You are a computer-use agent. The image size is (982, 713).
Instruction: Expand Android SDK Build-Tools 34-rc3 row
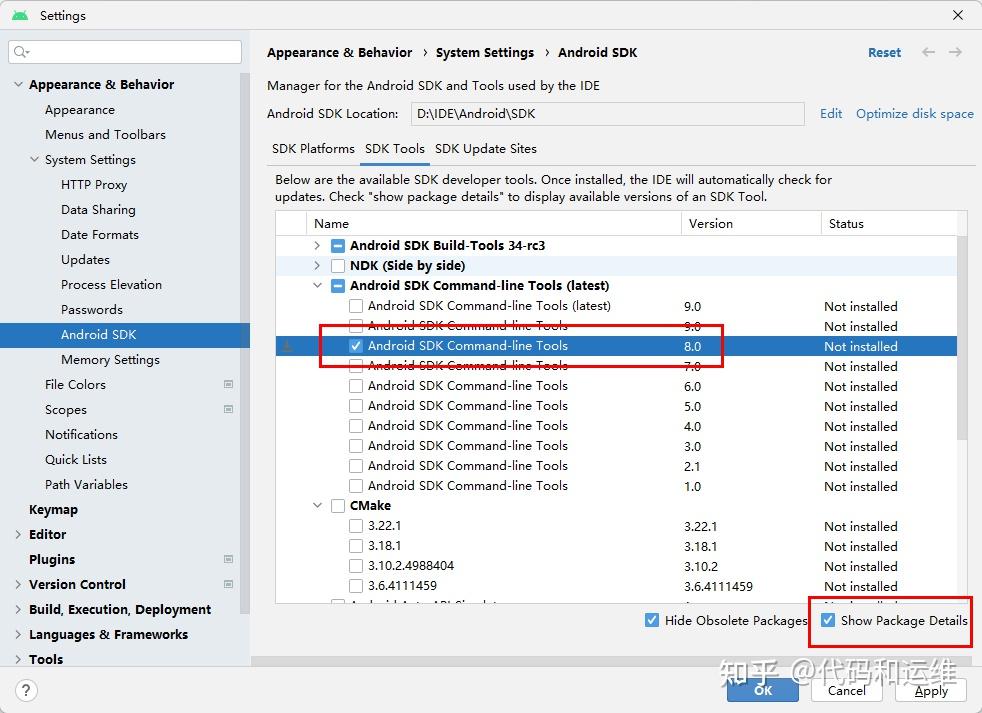pyautogui.click(x=317, y=246)
